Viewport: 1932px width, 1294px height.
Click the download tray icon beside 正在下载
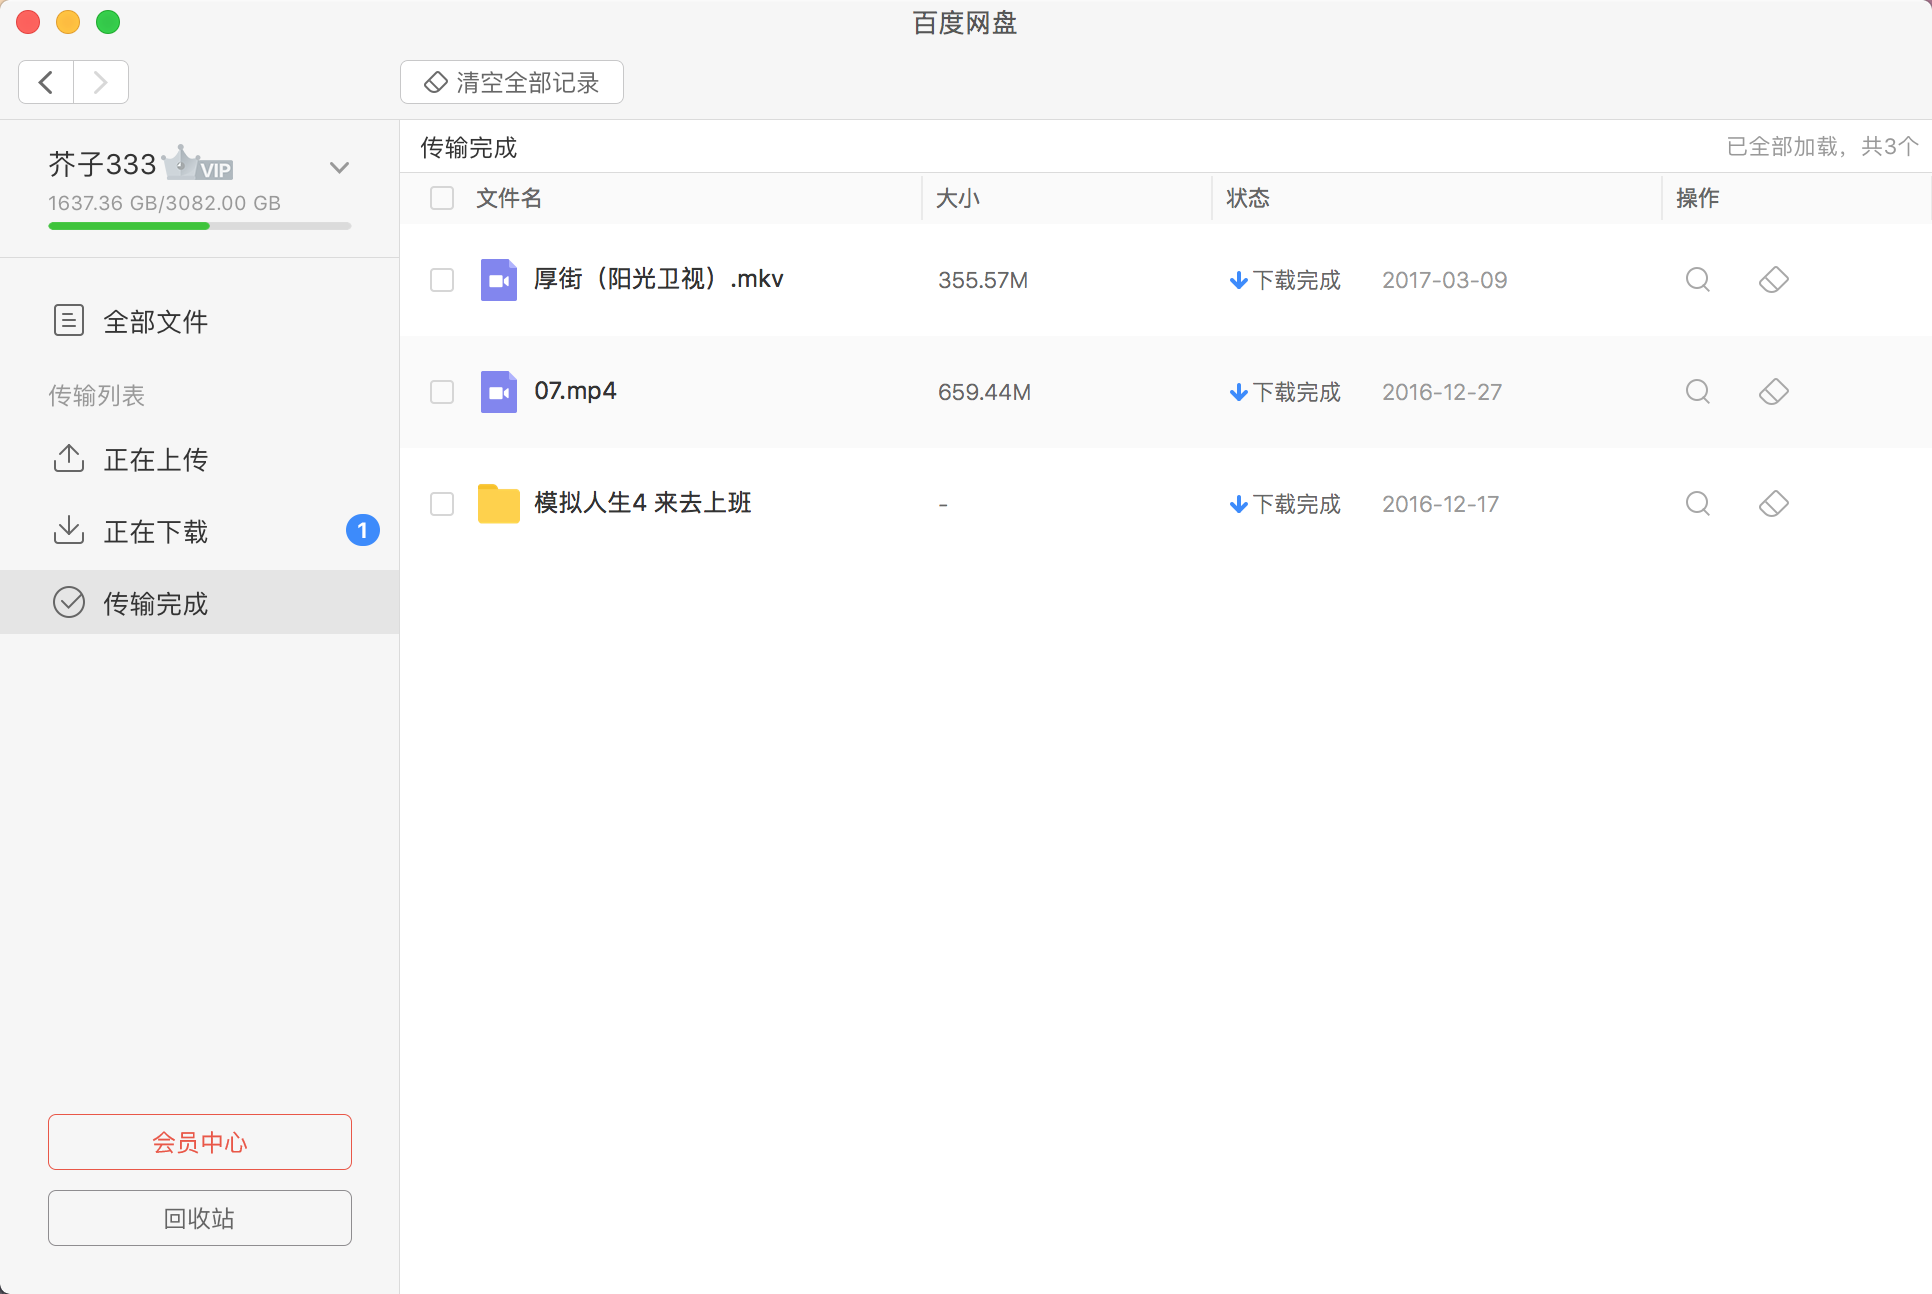[x=68, y=530]
